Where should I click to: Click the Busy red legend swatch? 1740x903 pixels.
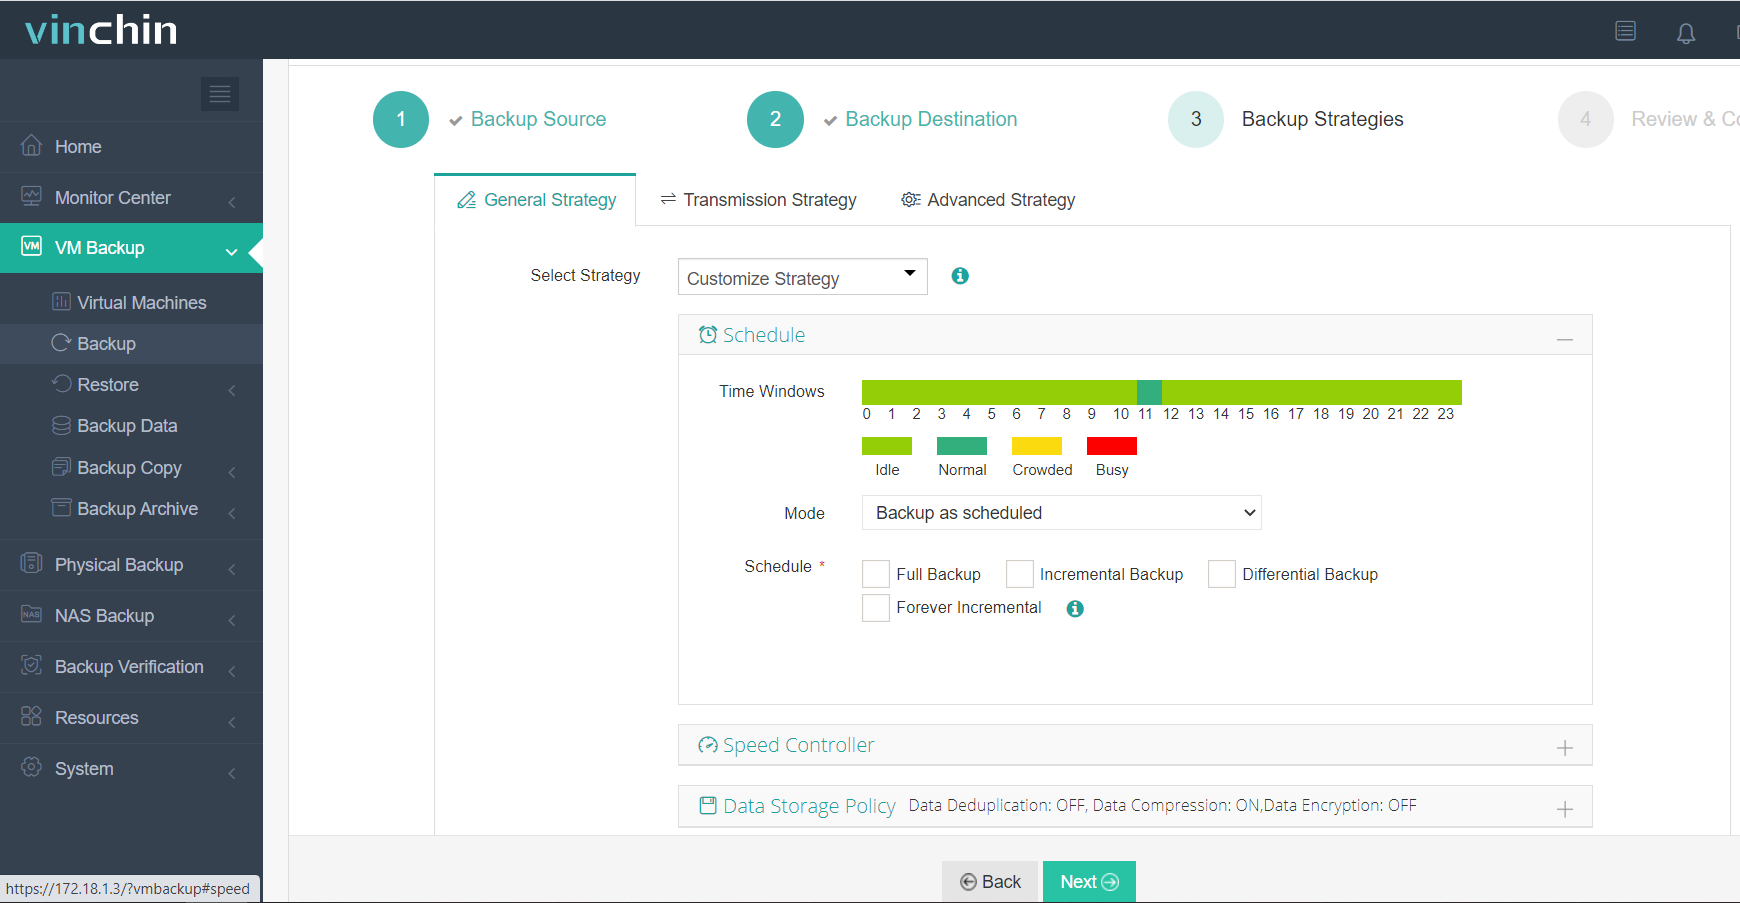(1112, 446)
